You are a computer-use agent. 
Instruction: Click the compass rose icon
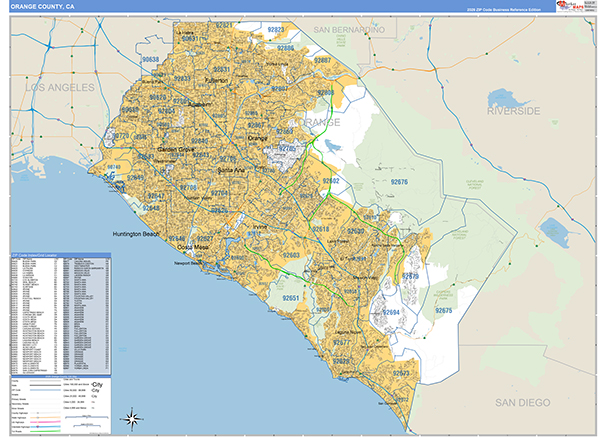[x=130, y=417]
